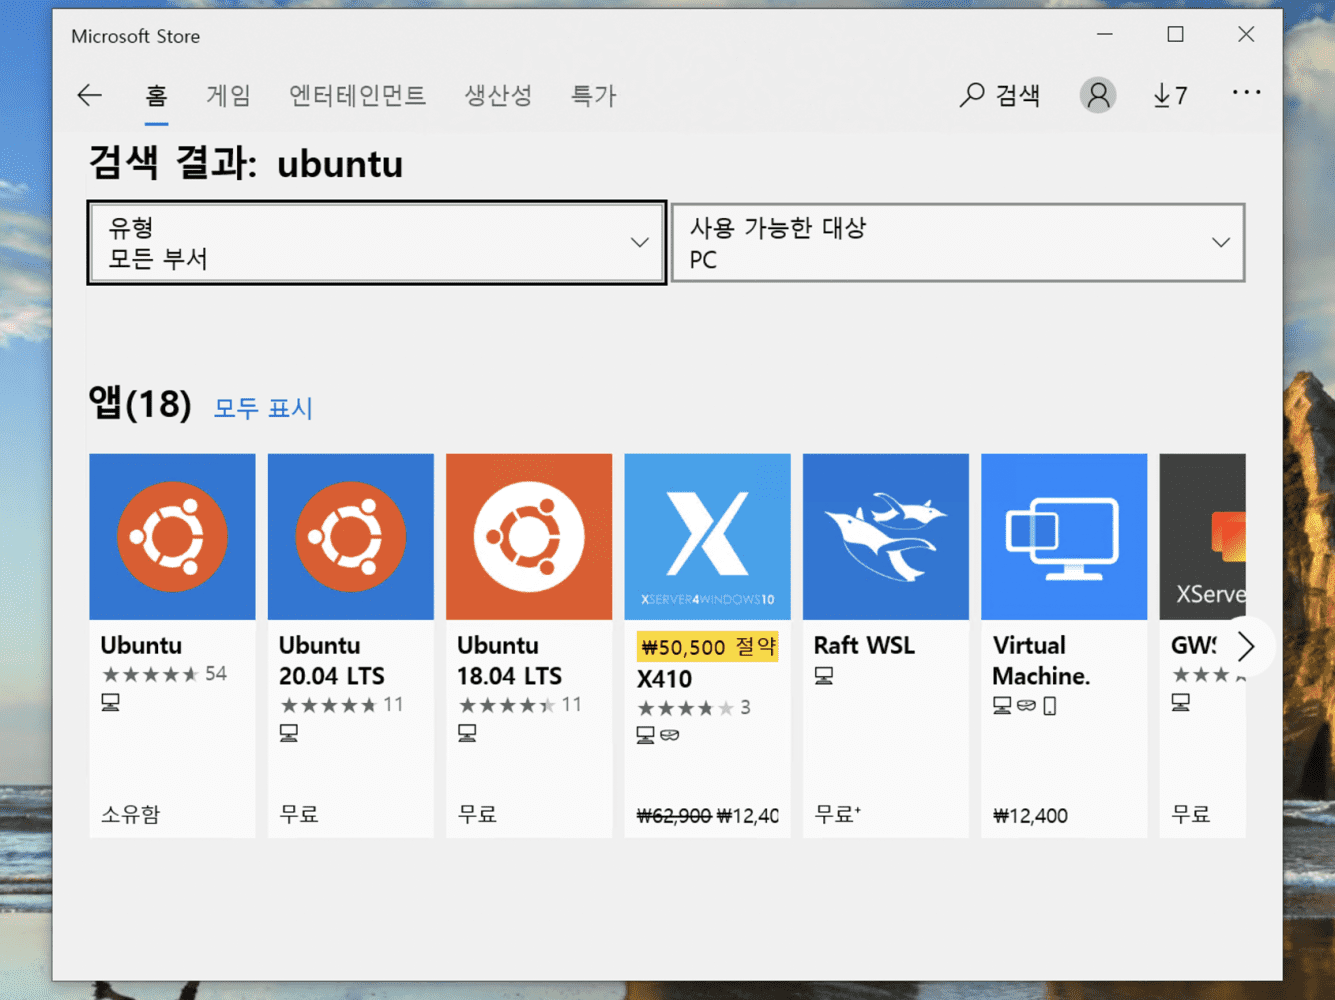Click the mobile device icon under Virtual Machine
Image resolution: width=1335 pixels, height=1000 pixels.
(x=1050, y=706)
